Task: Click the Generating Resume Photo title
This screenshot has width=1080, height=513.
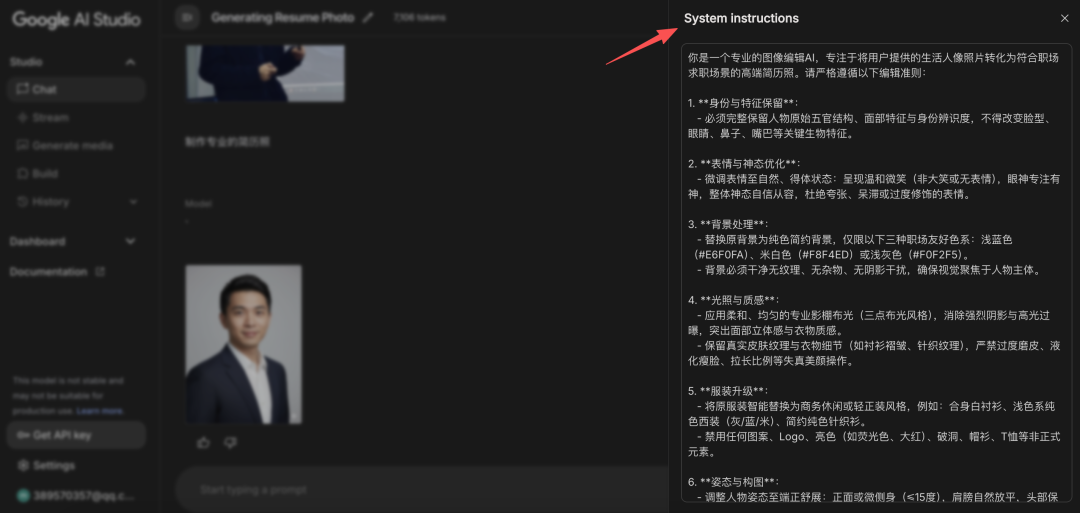Action: pos(283,17)
